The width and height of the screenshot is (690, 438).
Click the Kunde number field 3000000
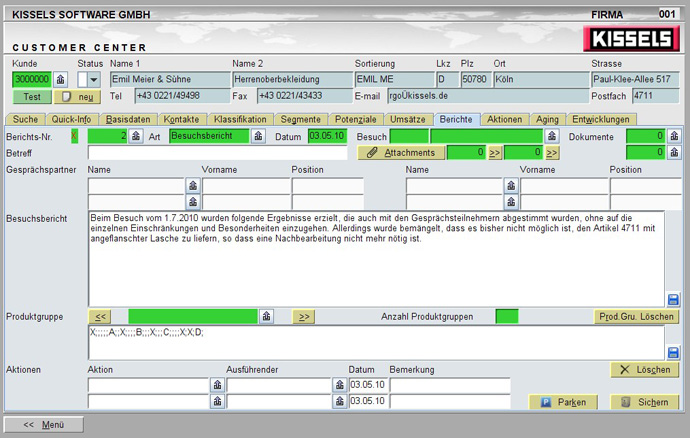[32, 80]
